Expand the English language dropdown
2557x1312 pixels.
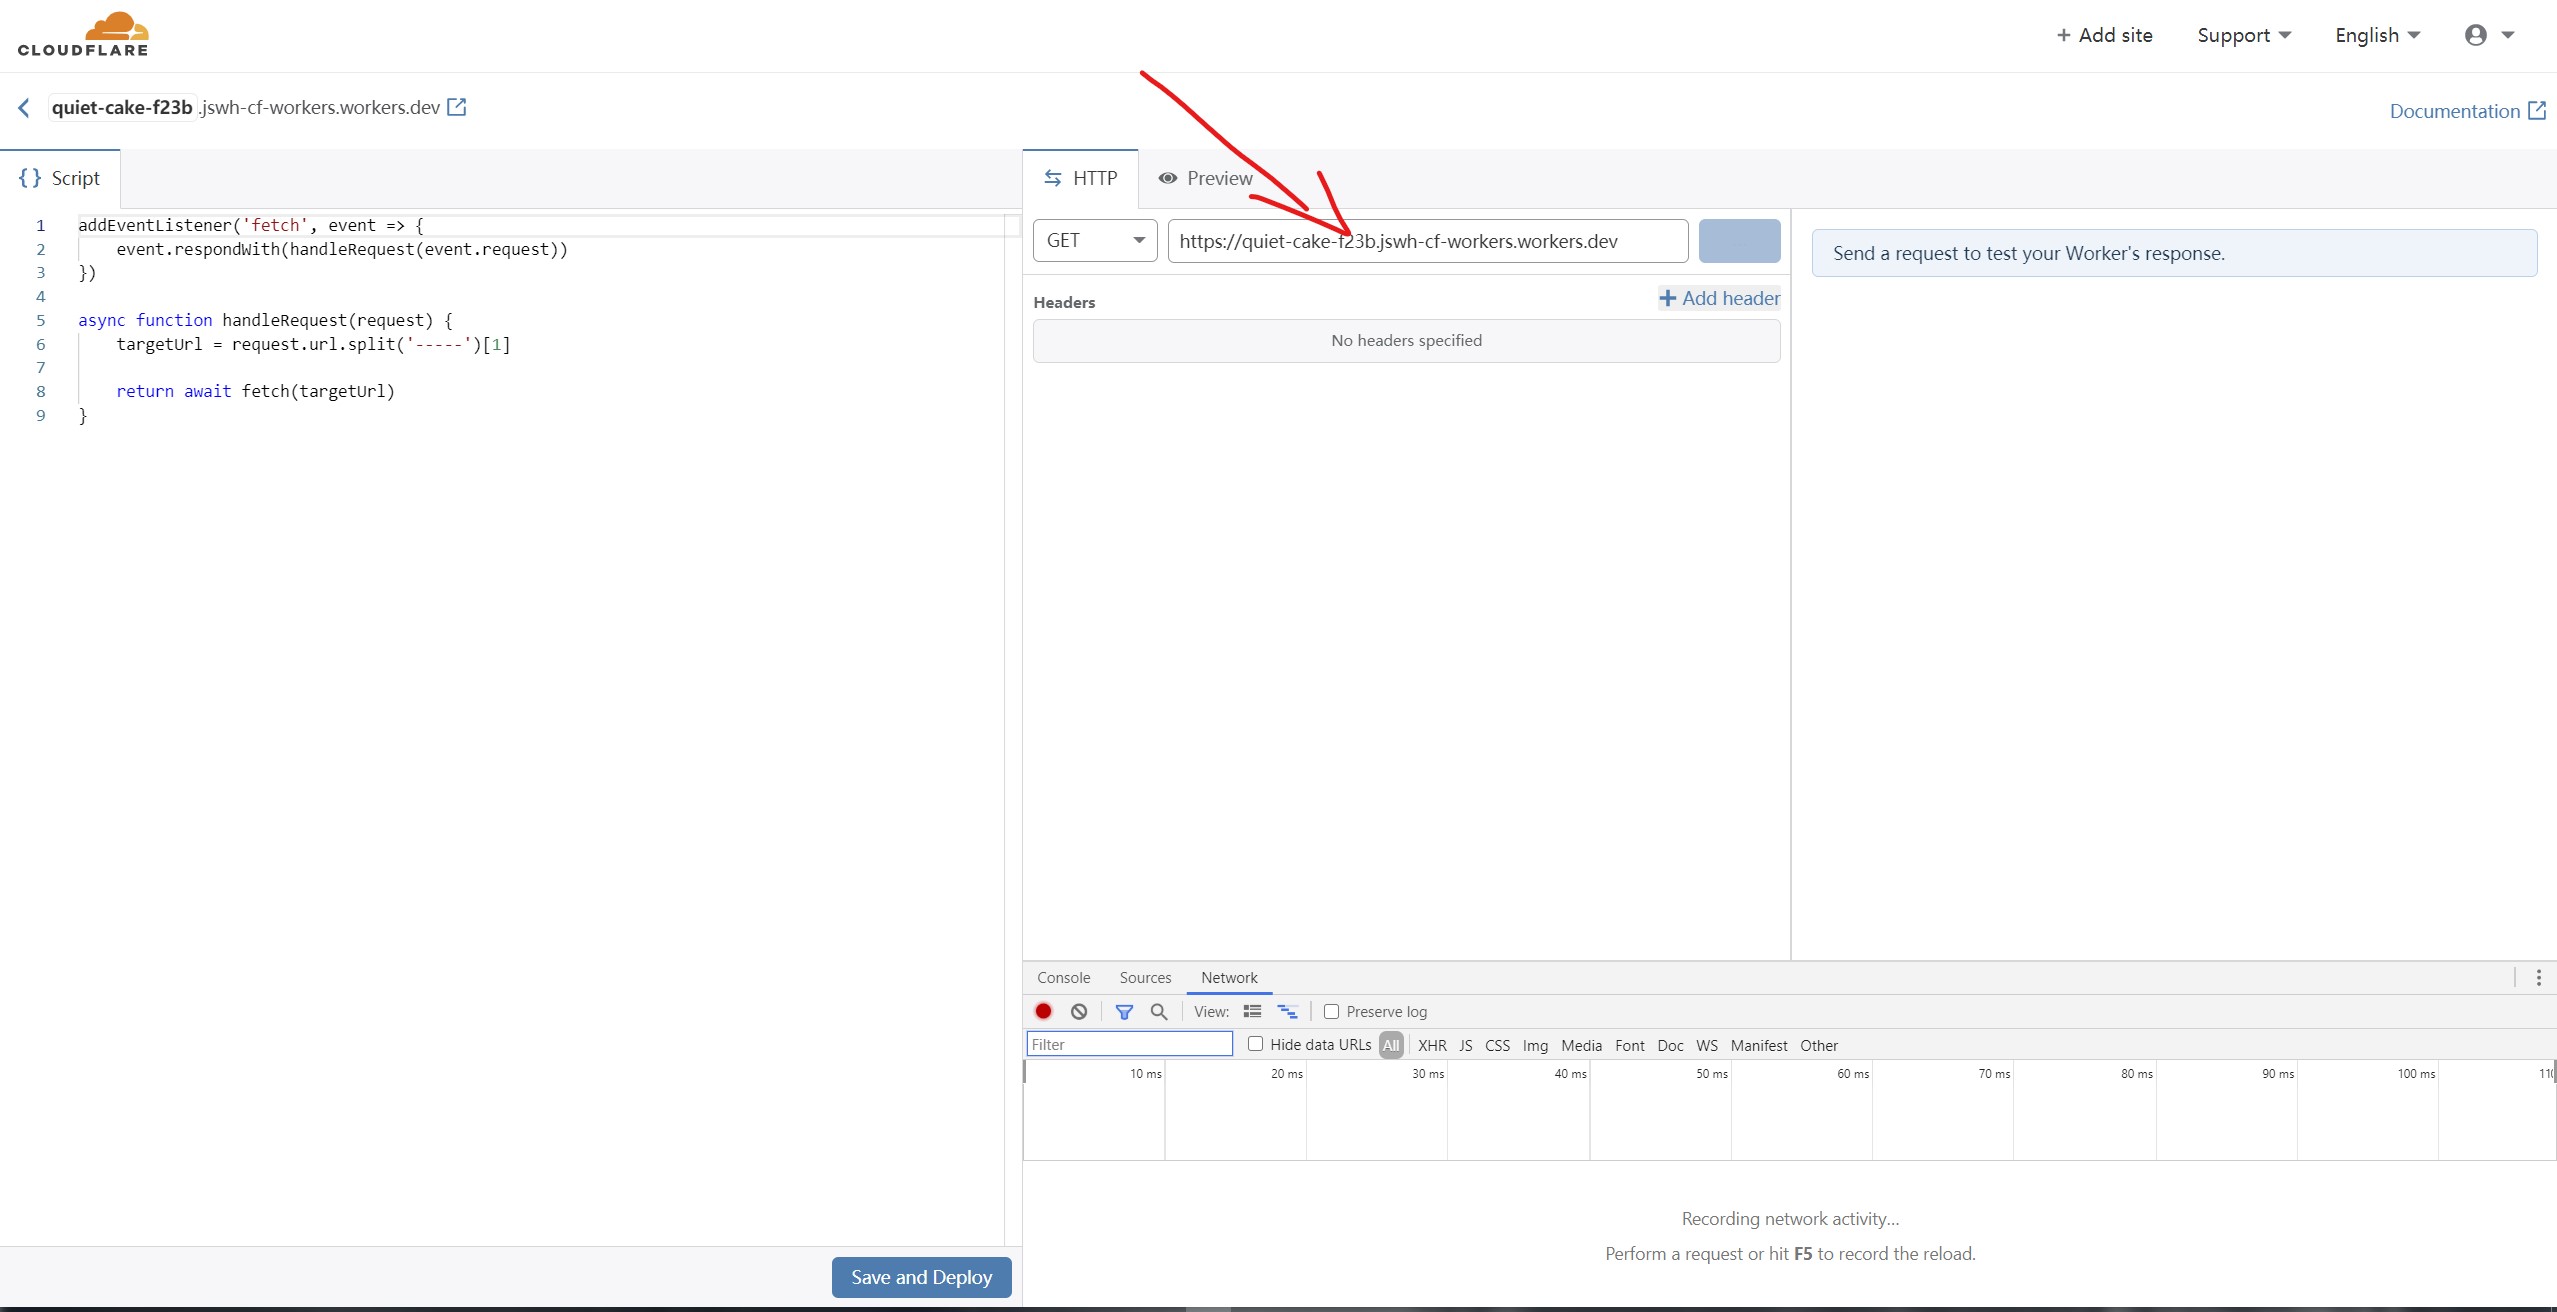click(2377, 35)
